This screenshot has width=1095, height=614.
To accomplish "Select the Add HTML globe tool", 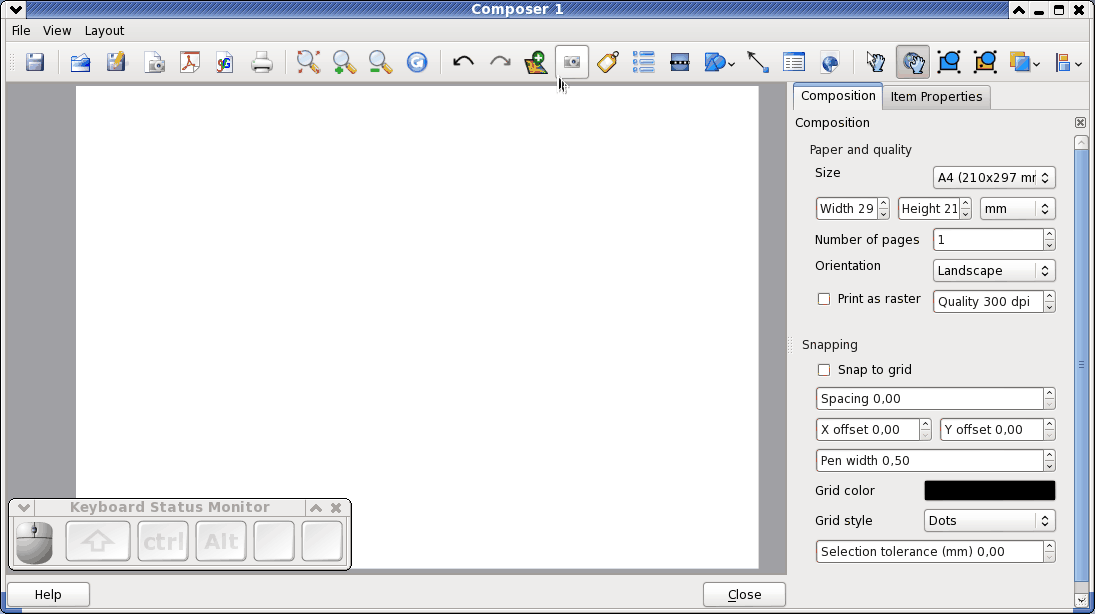I will pyautogui.click(x=830, y=62).
